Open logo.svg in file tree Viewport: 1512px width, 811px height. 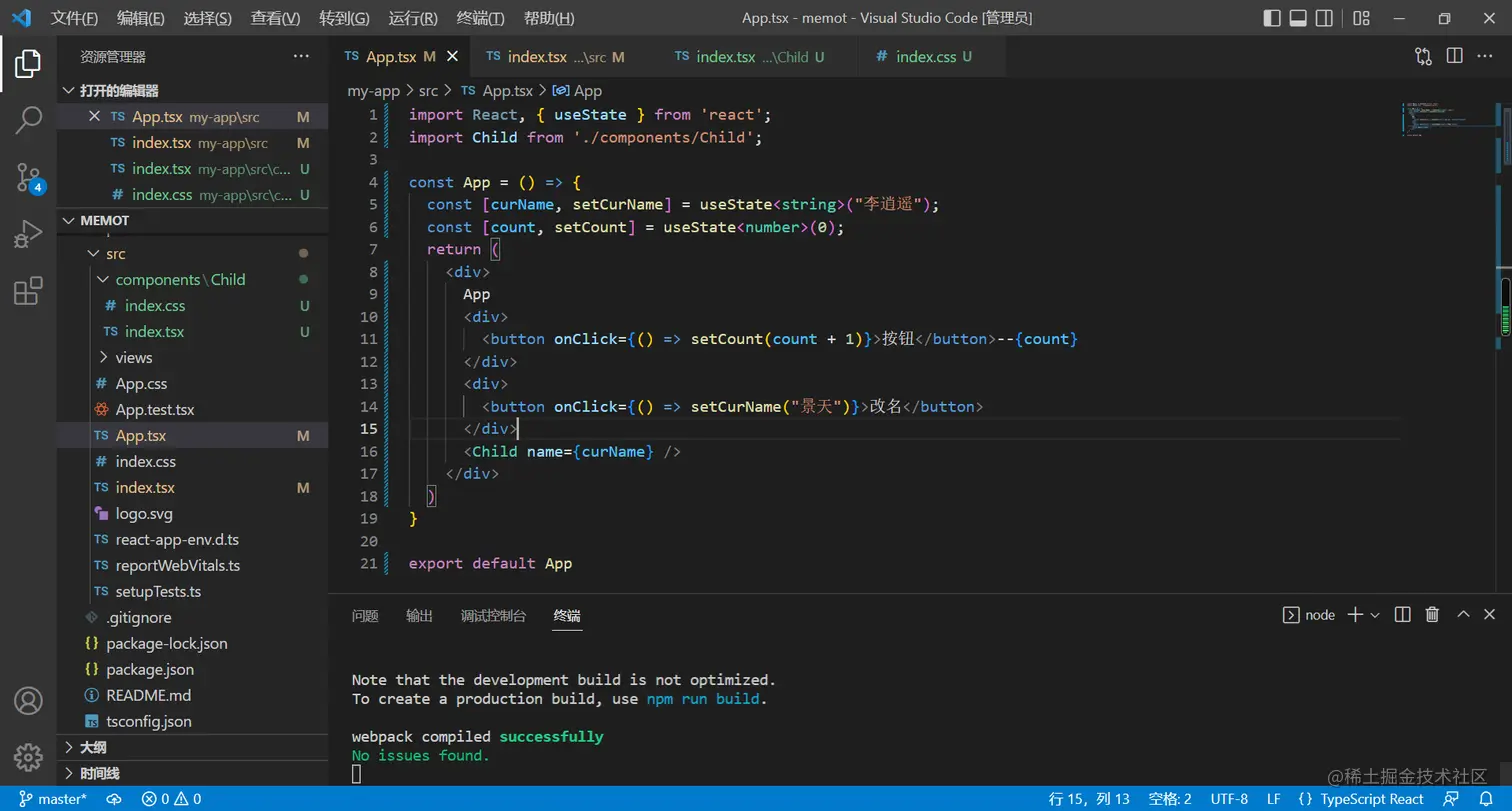(x=193, y=514)
